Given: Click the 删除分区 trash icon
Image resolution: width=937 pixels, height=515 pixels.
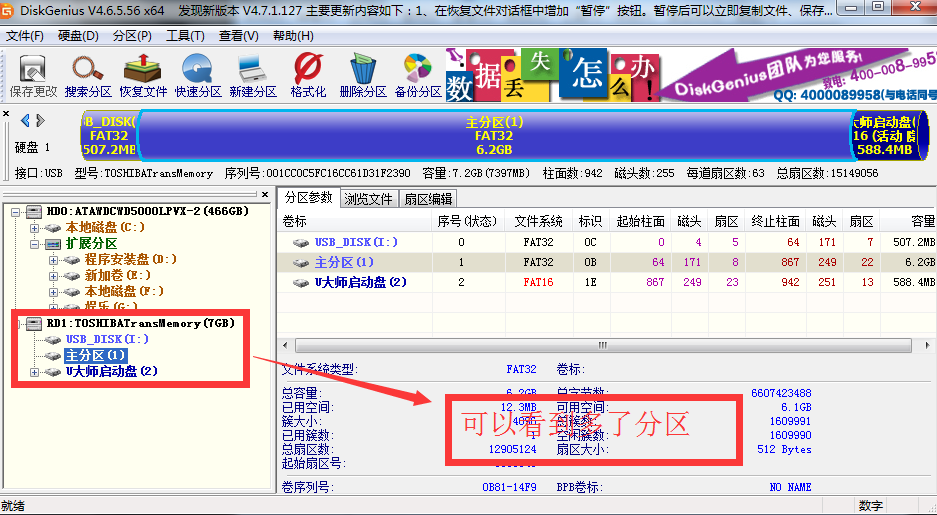Looking at the screenshot, I should 363,75.
